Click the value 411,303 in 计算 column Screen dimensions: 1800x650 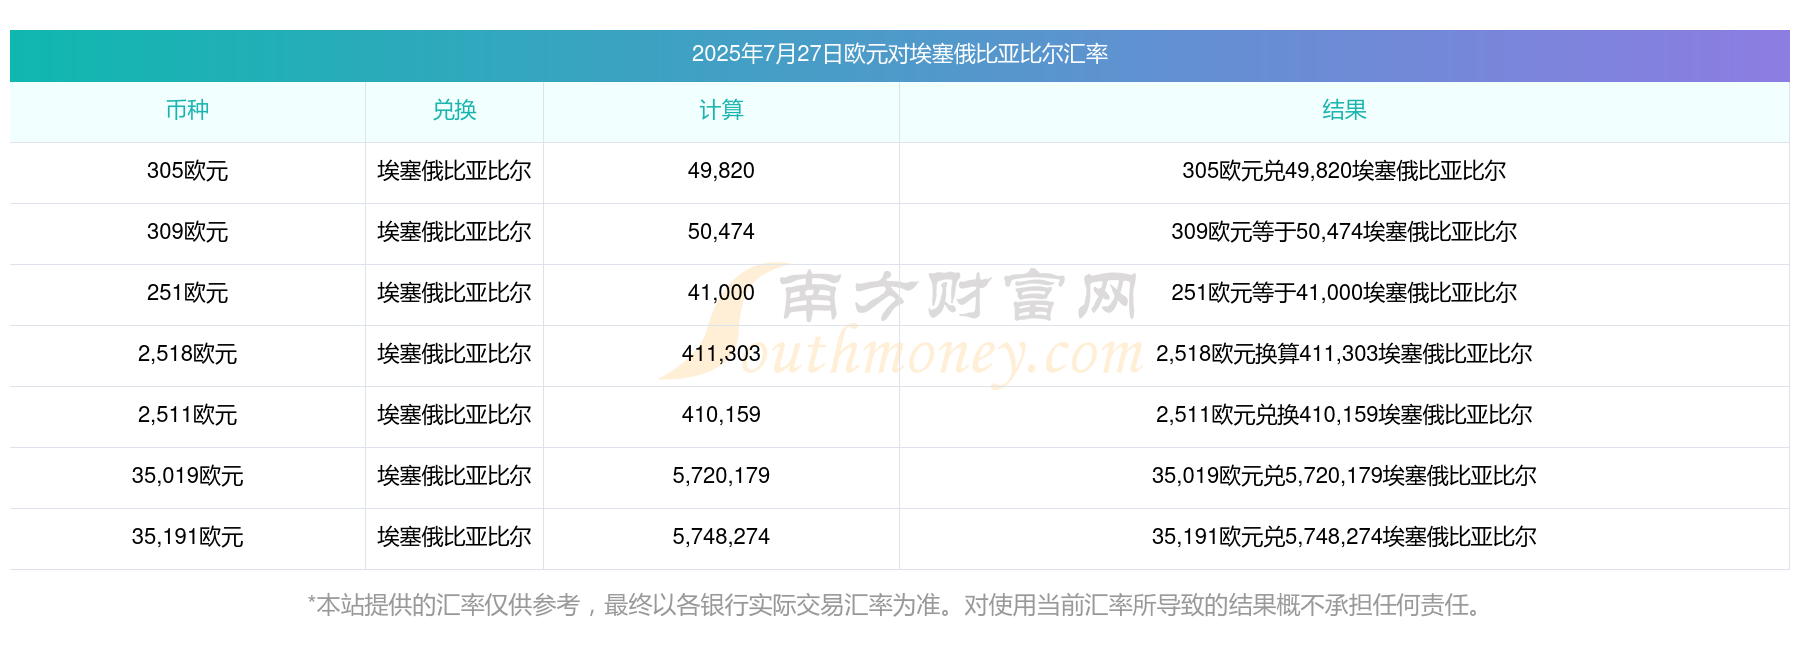[x=721, y=354]
